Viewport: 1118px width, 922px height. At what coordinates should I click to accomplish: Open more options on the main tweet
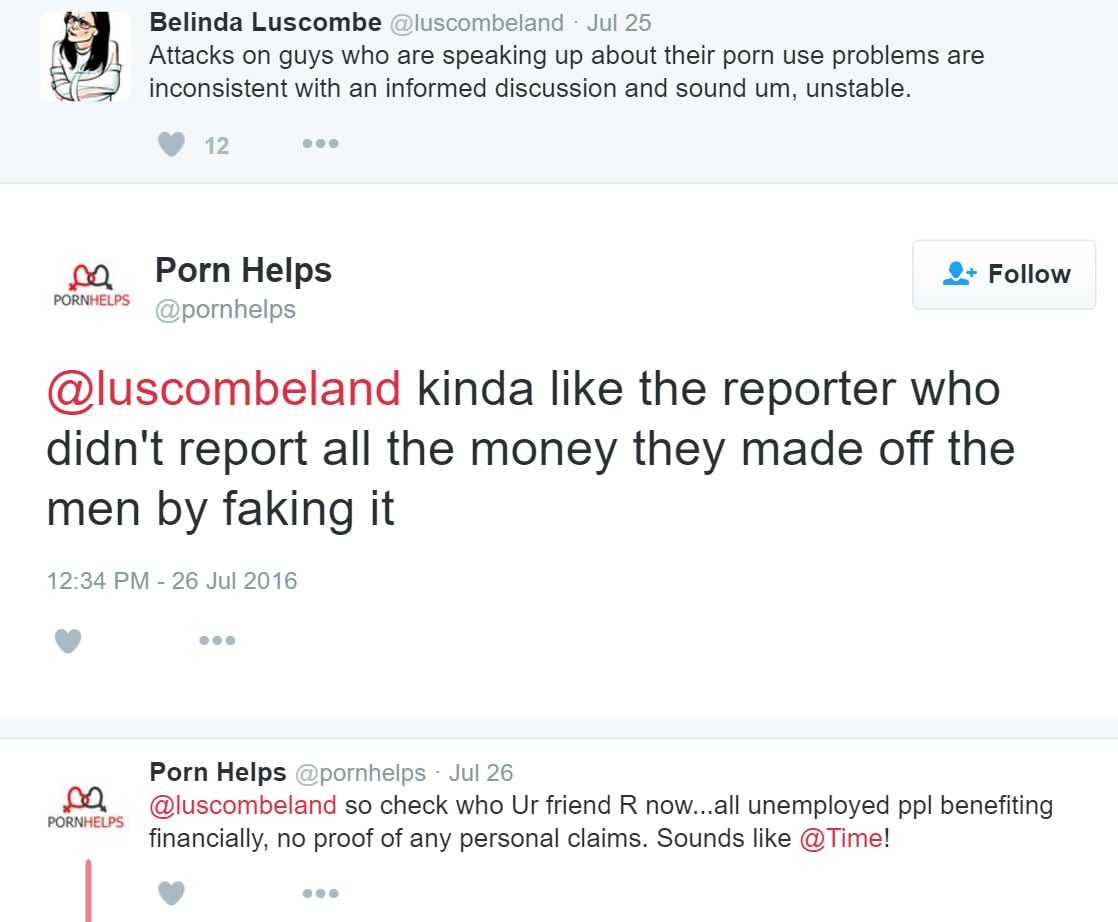(x=217, y=640)
